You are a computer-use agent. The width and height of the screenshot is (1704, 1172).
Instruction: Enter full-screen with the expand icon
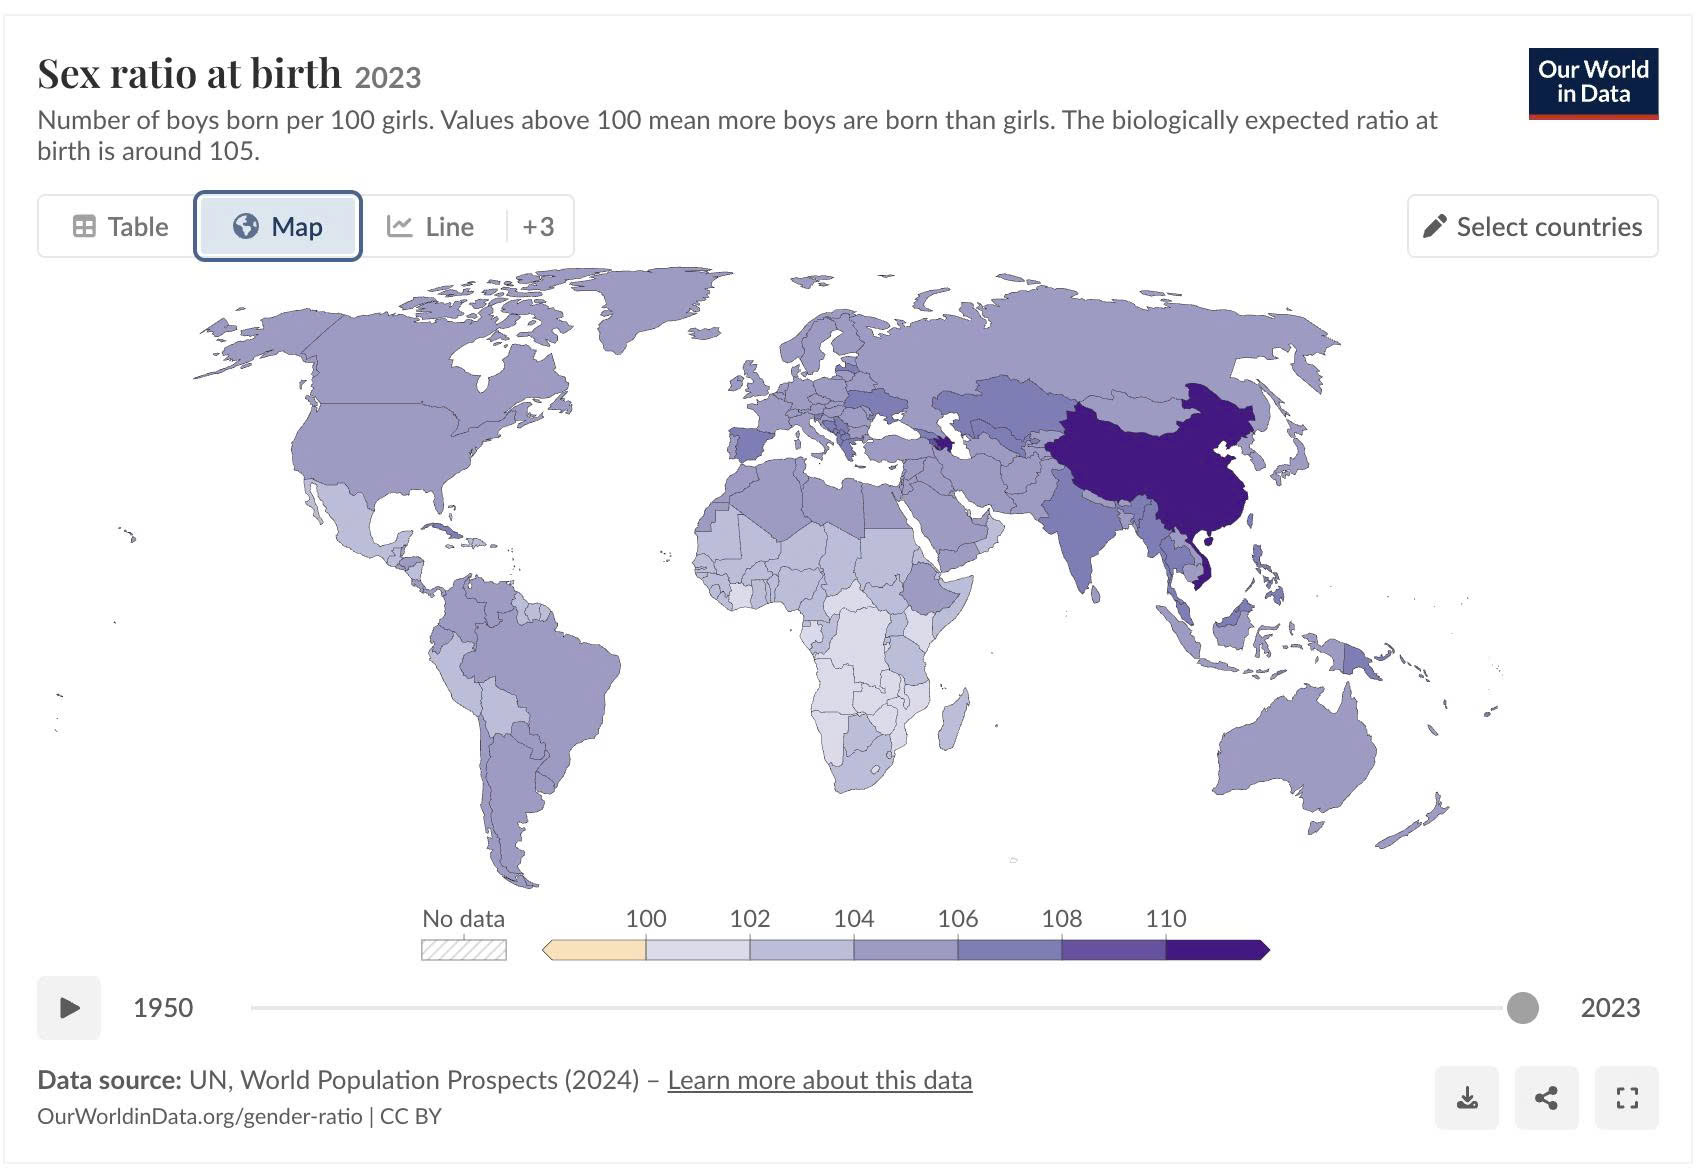click(x=1627, y=1098)
